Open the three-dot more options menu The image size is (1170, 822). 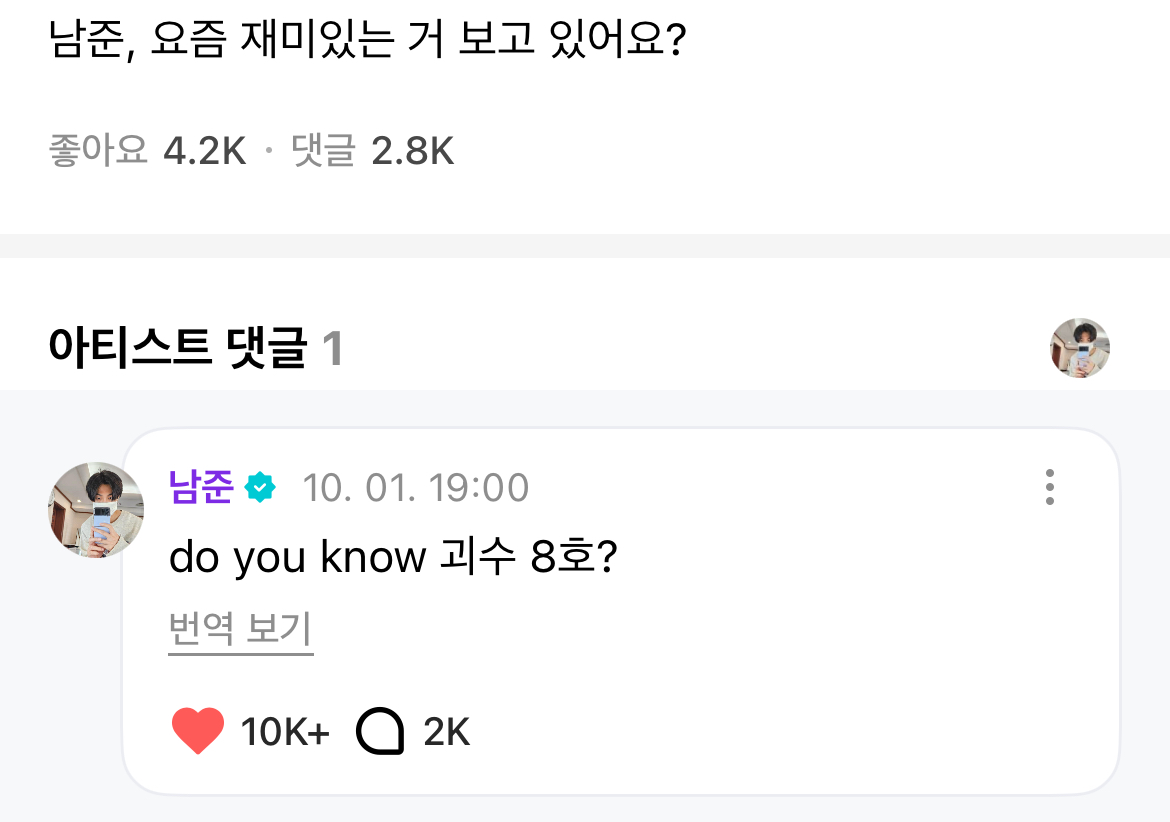click(x=1049, y=487)
